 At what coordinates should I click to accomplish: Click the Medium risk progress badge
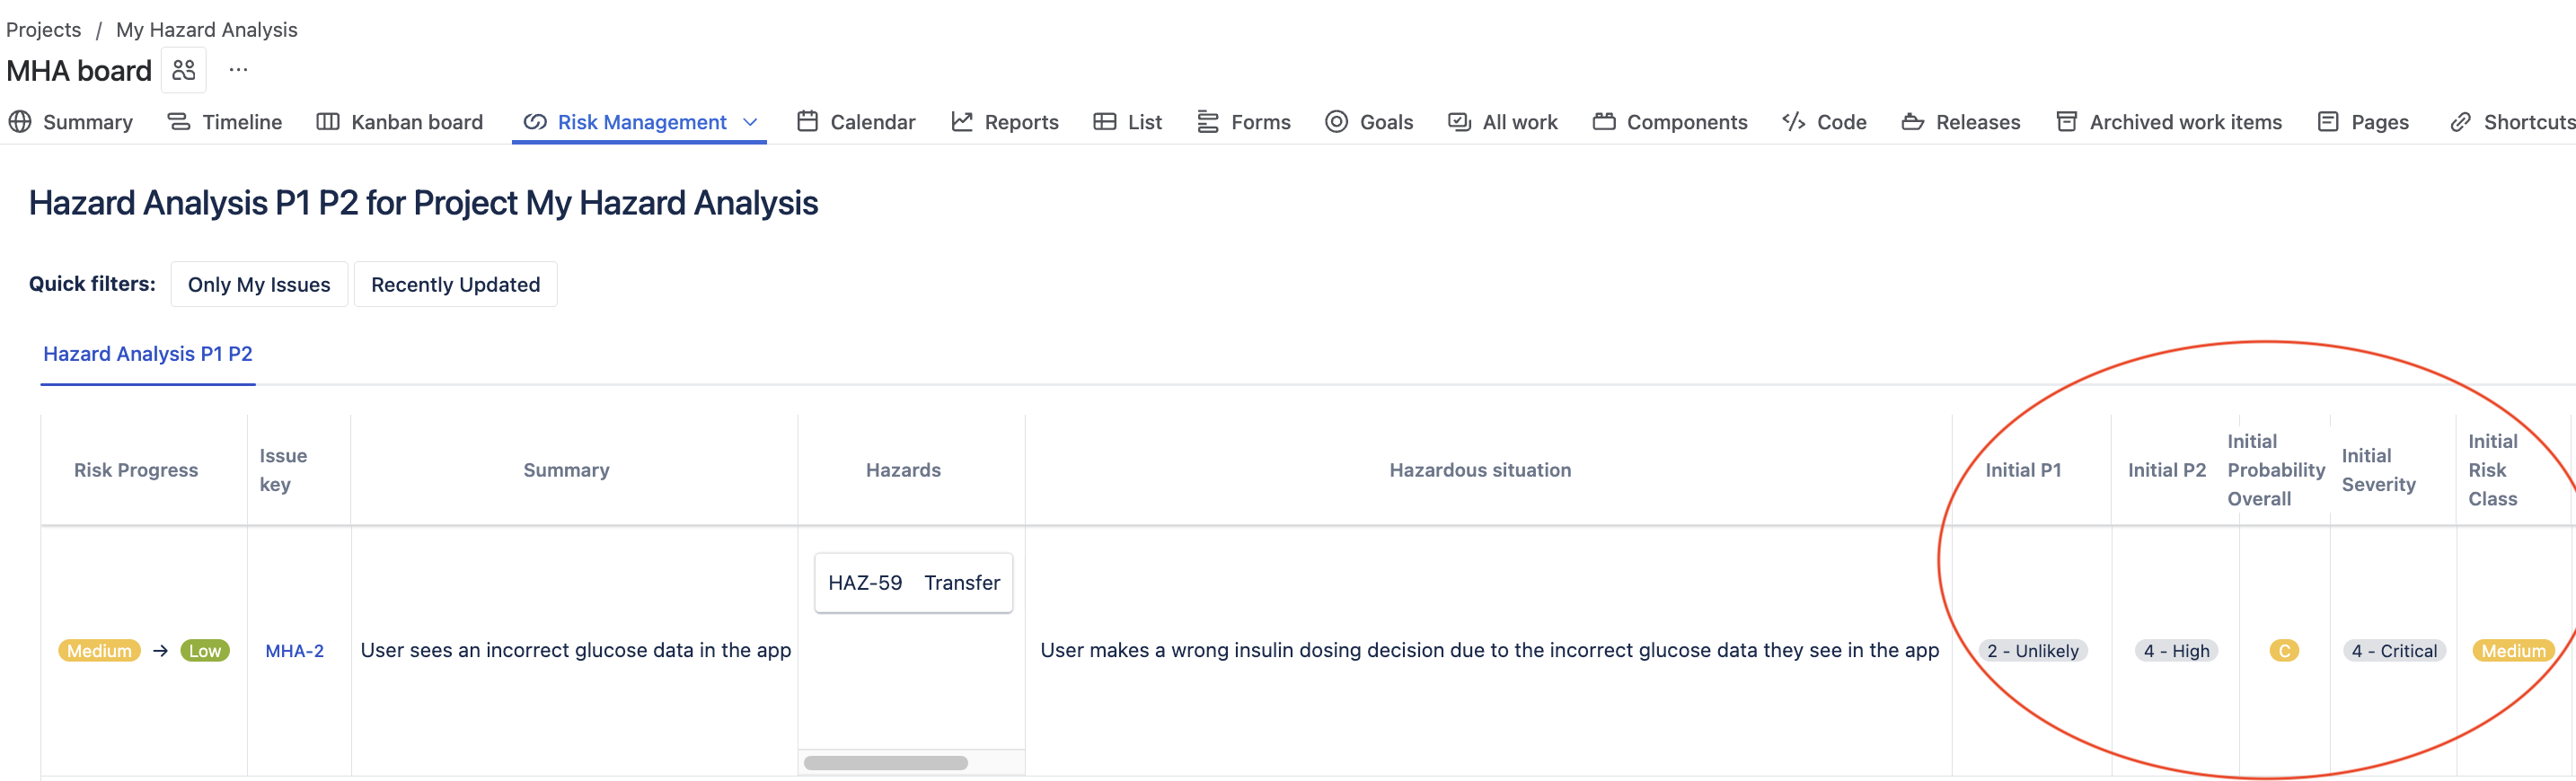(99, 651)
